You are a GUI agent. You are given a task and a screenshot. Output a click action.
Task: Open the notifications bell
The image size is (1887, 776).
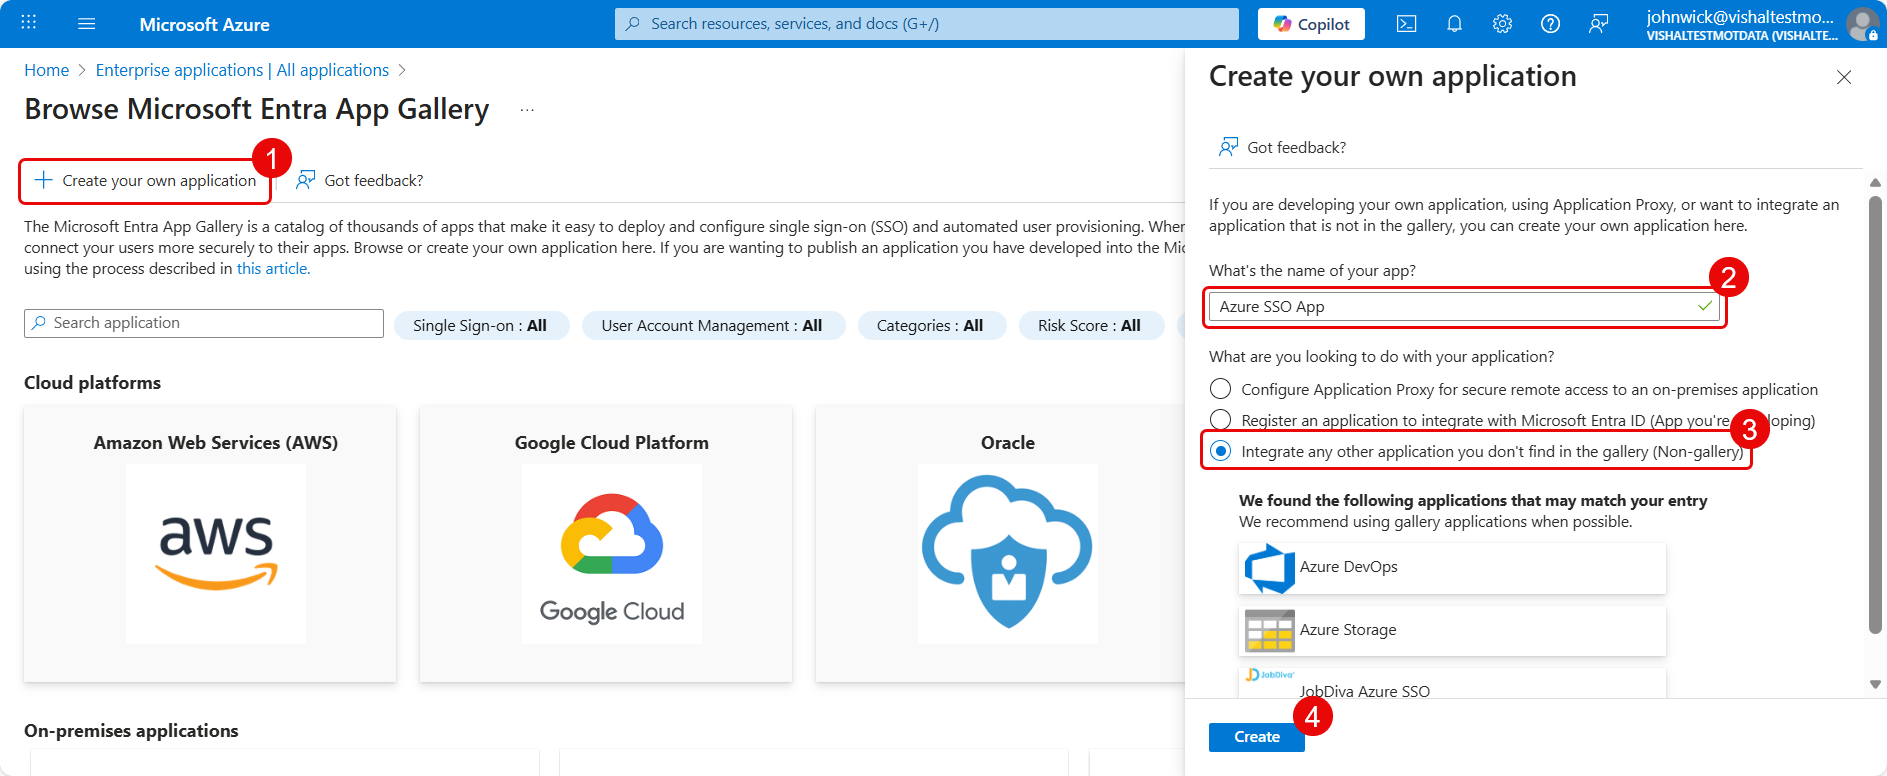pyautogui.click(x=1454, y=24)
